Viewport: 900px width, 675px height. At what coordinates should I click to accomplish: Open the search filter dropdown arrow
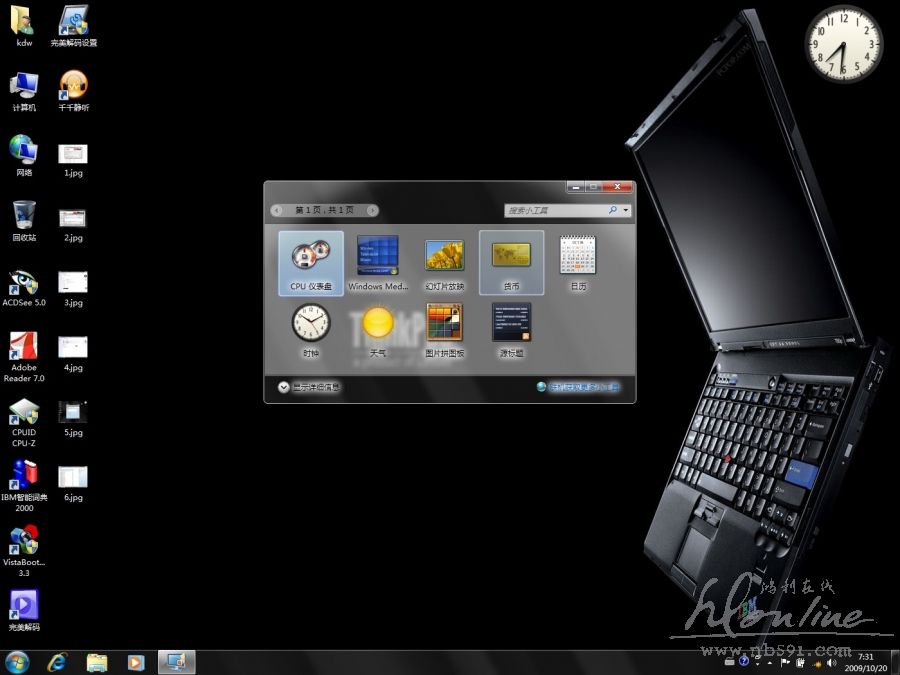626,211
